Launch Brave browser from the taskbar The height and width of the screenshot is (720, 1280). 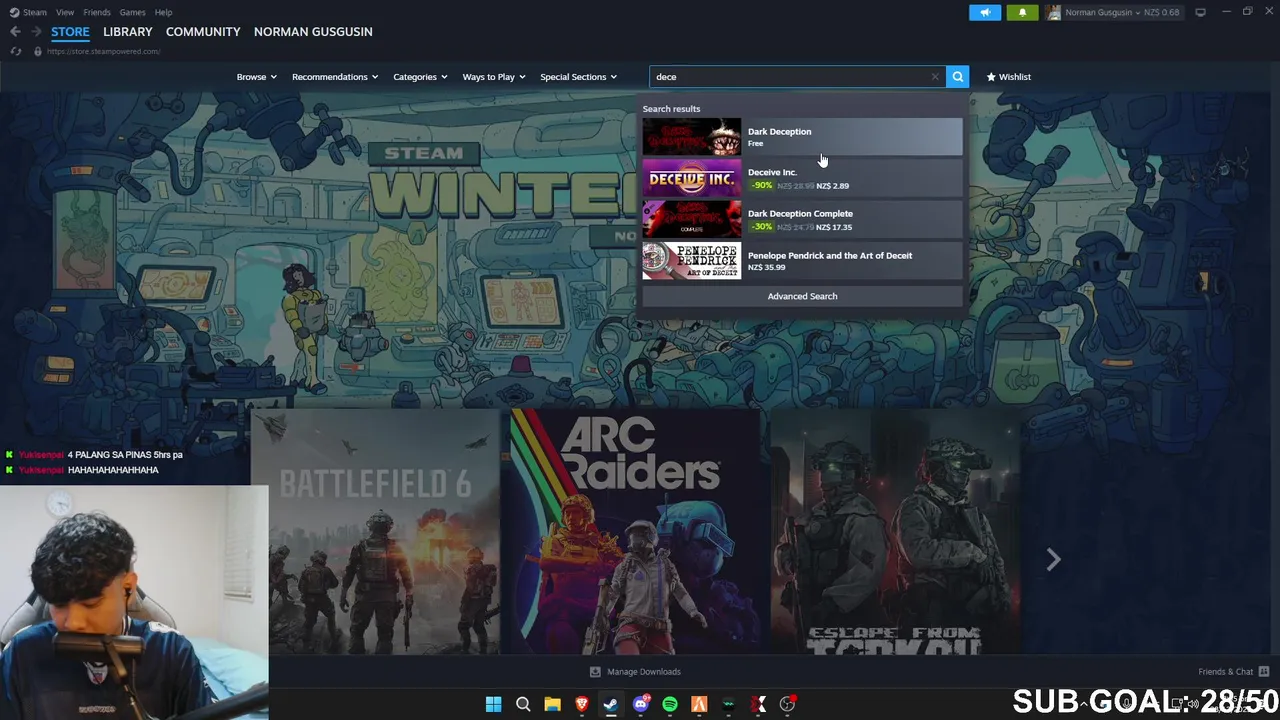click(581, 705)
